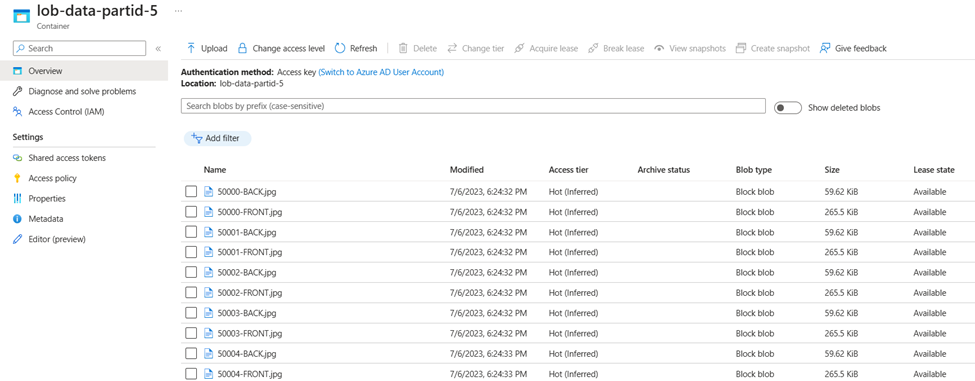This screenshot has width=975, height=381.
Task: Click the Properties bars icon
Action: tap(17, 199)
